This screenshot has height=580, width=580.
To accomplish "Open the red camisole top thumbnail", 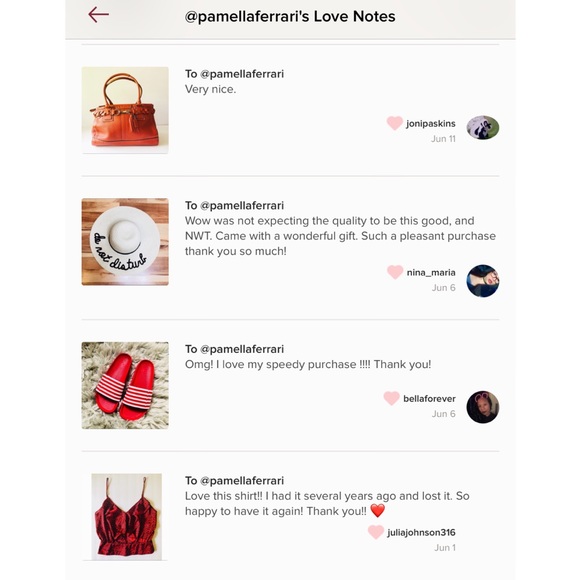I will pyautogui.click(x=127, y=517).
